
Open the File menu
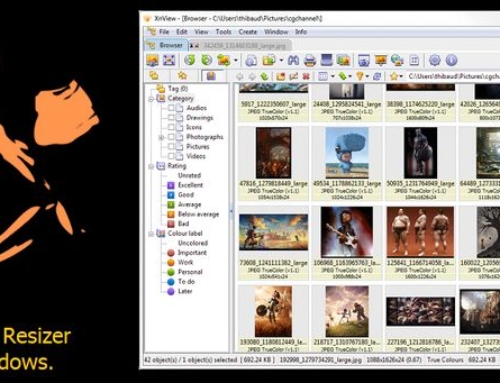pos(164,32)
